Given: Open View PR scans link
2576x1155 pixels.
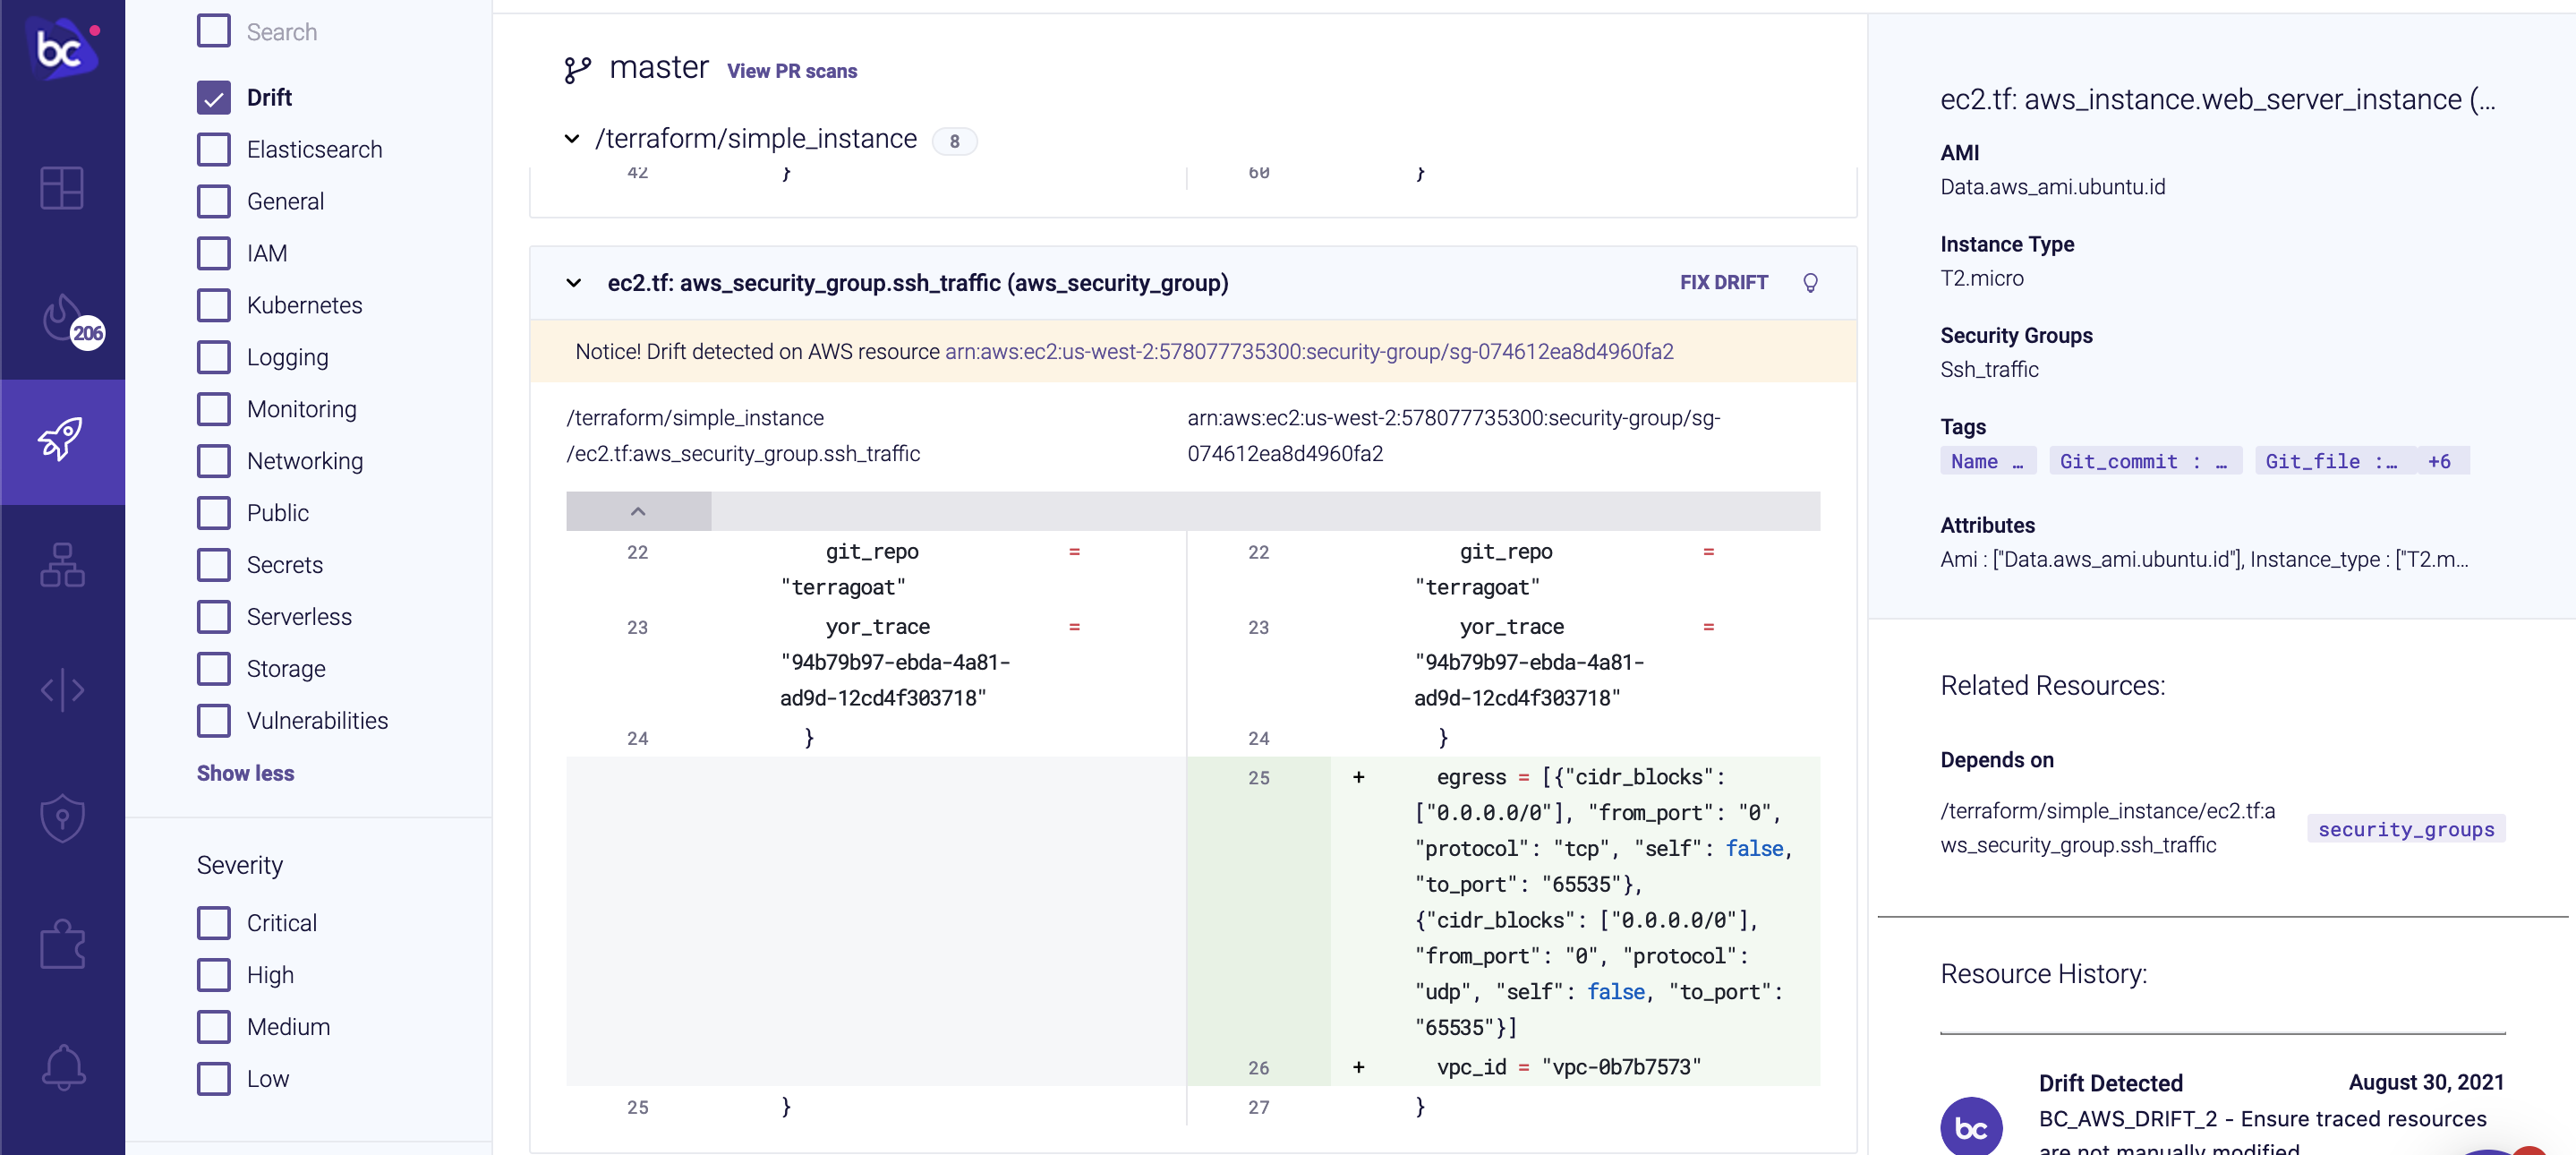Looking at the screenshot, I should (x=792, y=72).
